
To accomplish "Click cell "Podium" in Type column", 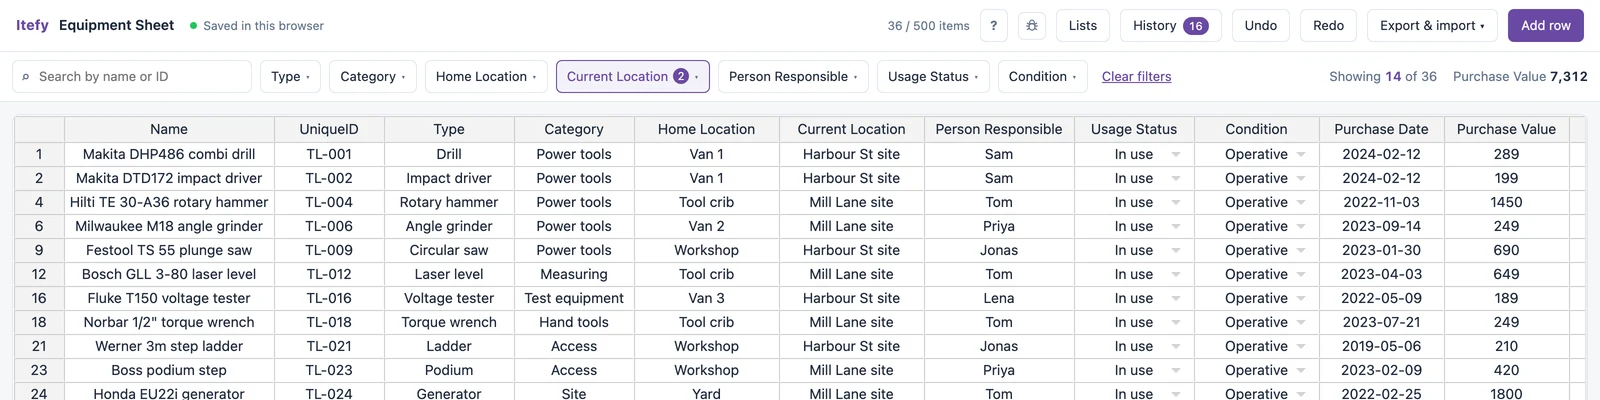I will (x=449, y=370).
